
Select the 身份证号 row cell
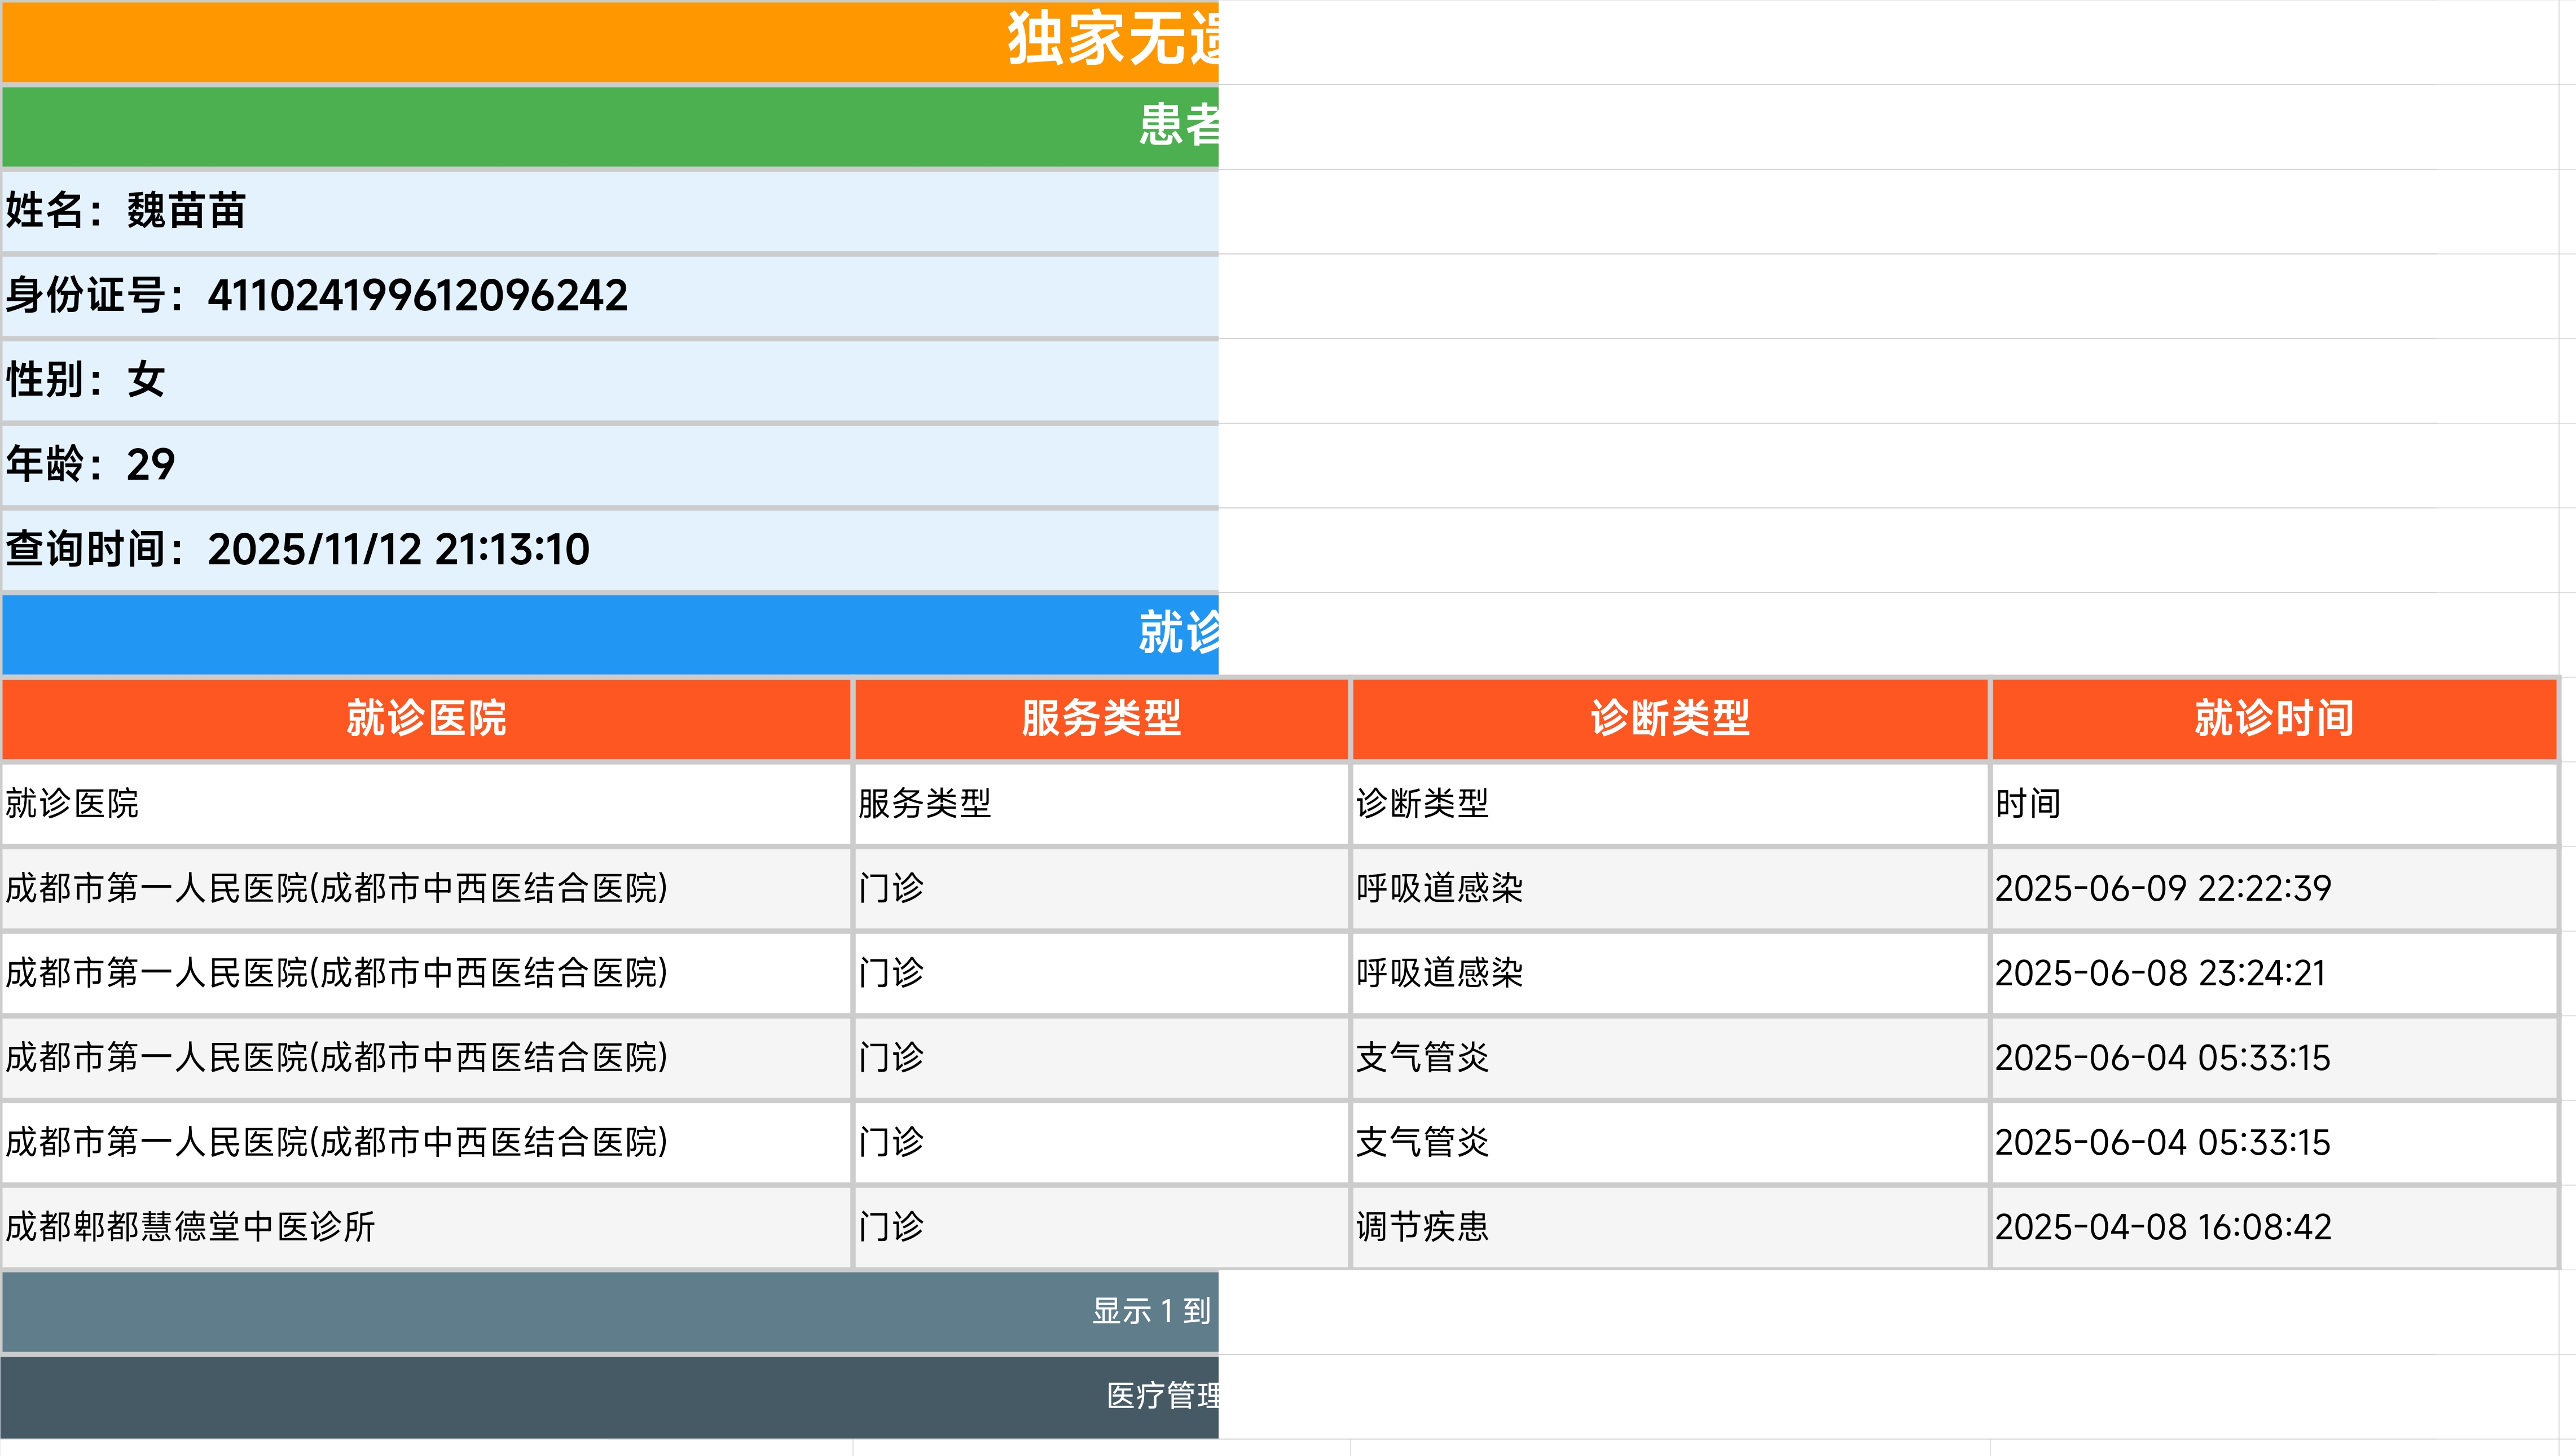click(x=610, y=296)
